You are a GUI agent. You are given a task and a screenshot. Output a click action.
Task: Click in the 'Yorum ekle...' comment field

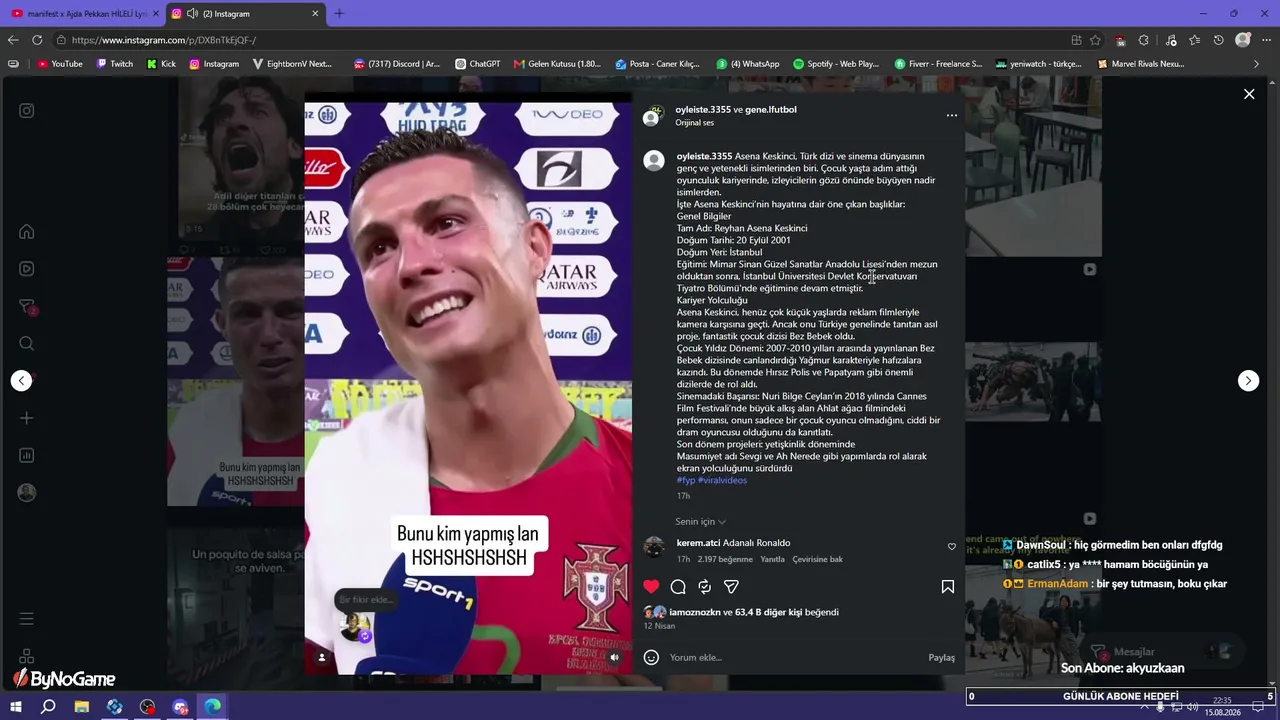795,658
